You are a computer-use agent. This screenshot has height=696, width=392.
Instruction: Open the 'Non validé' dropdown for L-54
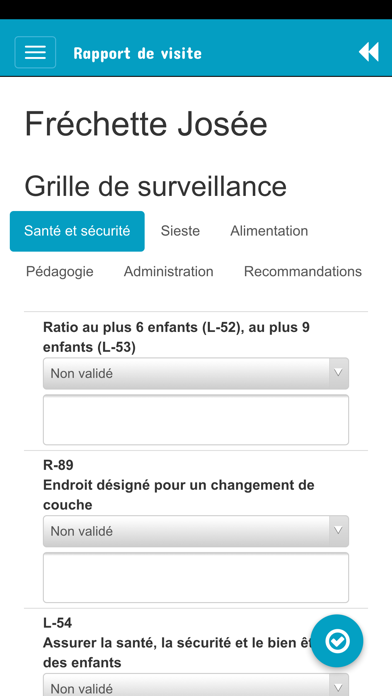[x=196, y=685]
